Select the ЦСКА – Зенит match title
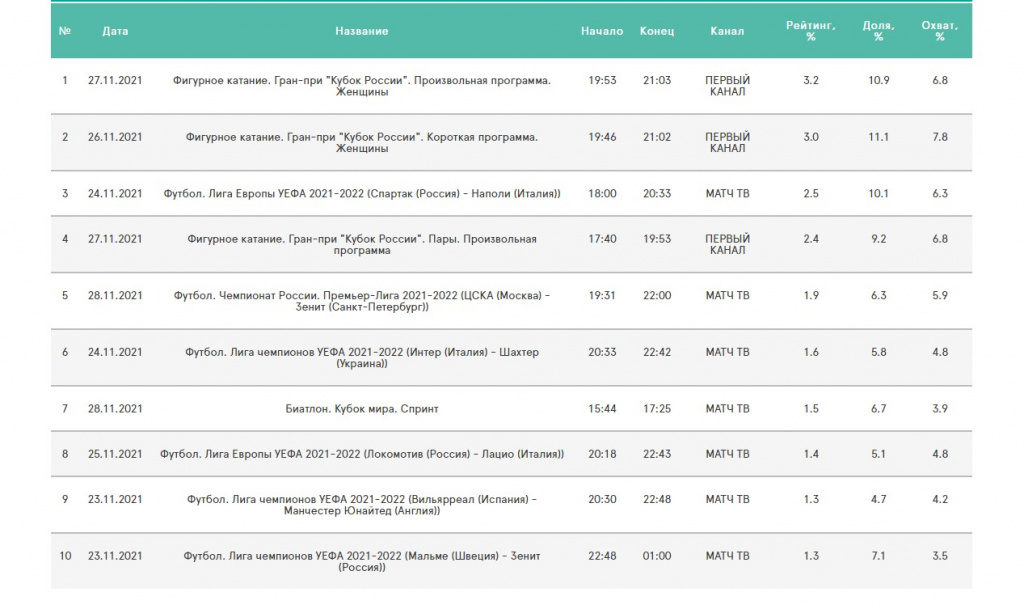 click(x=362, y=301)
